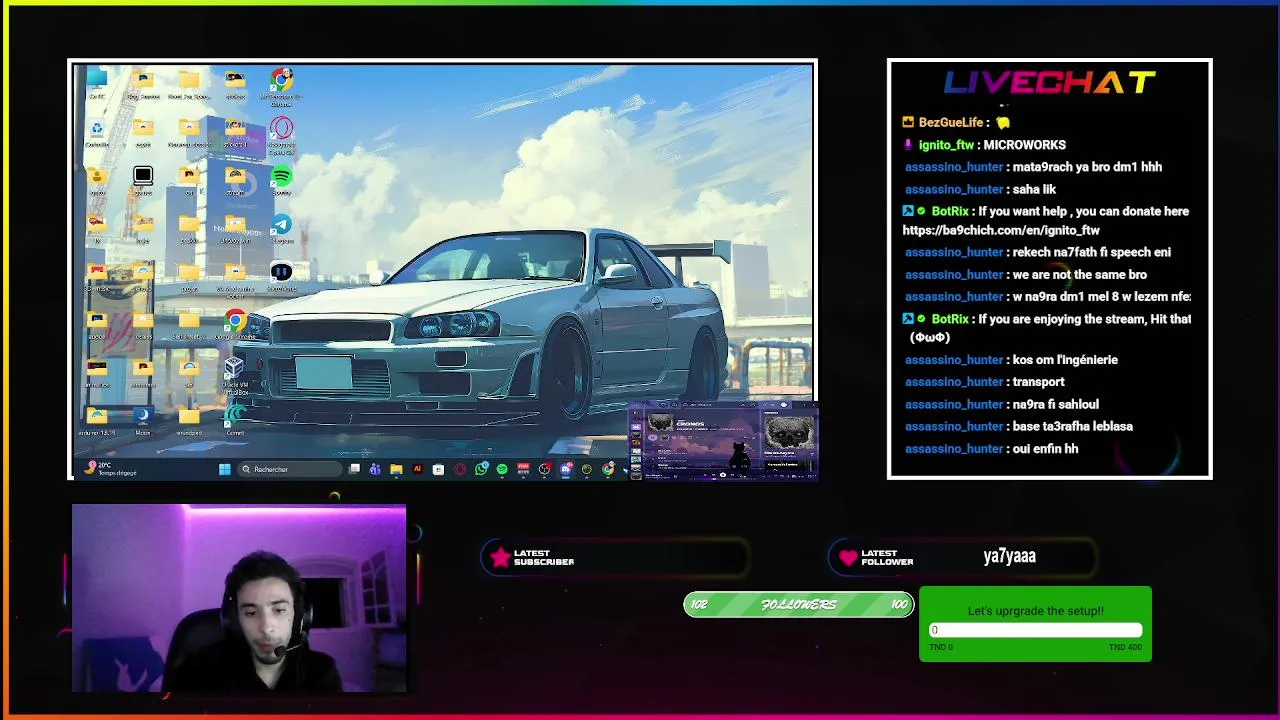Select the black laptop desktop icon

(x=143, y=176)
